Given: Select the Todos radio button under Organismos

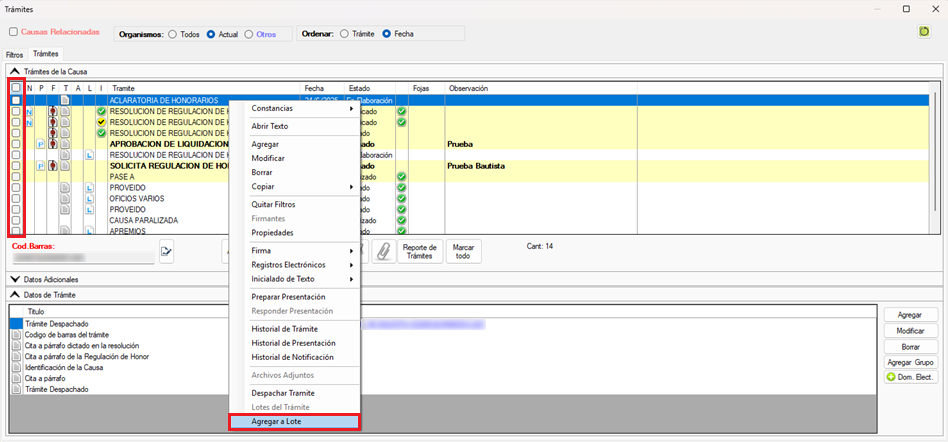Looking at the screenshot, I should point(171,33).
